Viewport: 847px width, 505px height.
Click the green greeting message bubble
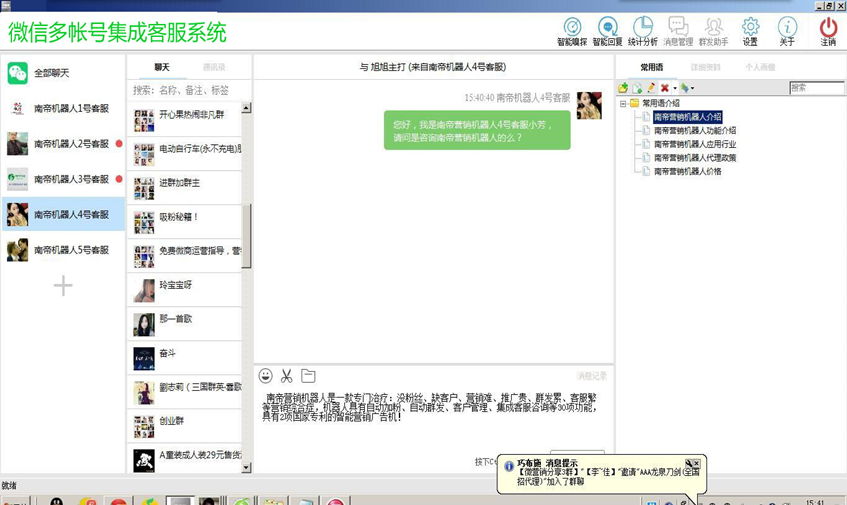point(477,130)
